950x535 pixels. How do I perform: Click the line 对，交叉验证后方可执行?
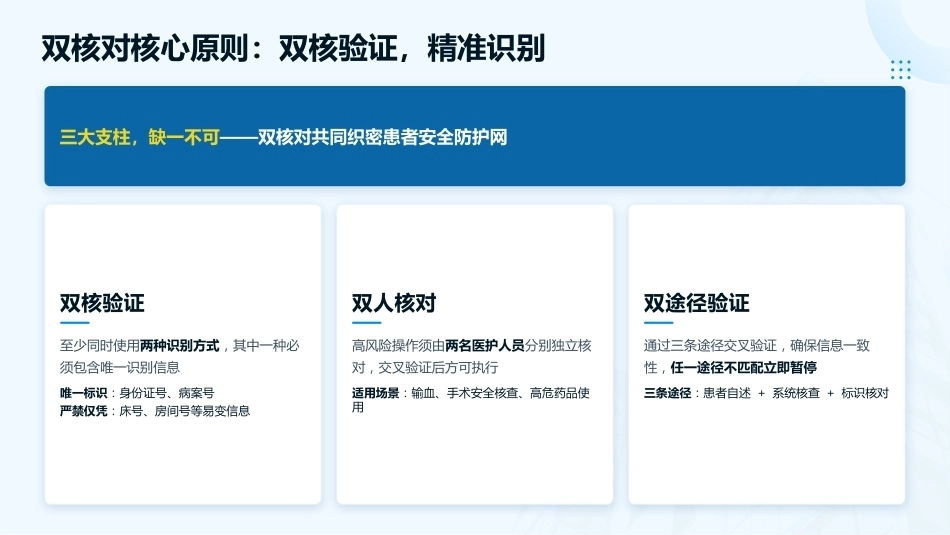(425, 368)
